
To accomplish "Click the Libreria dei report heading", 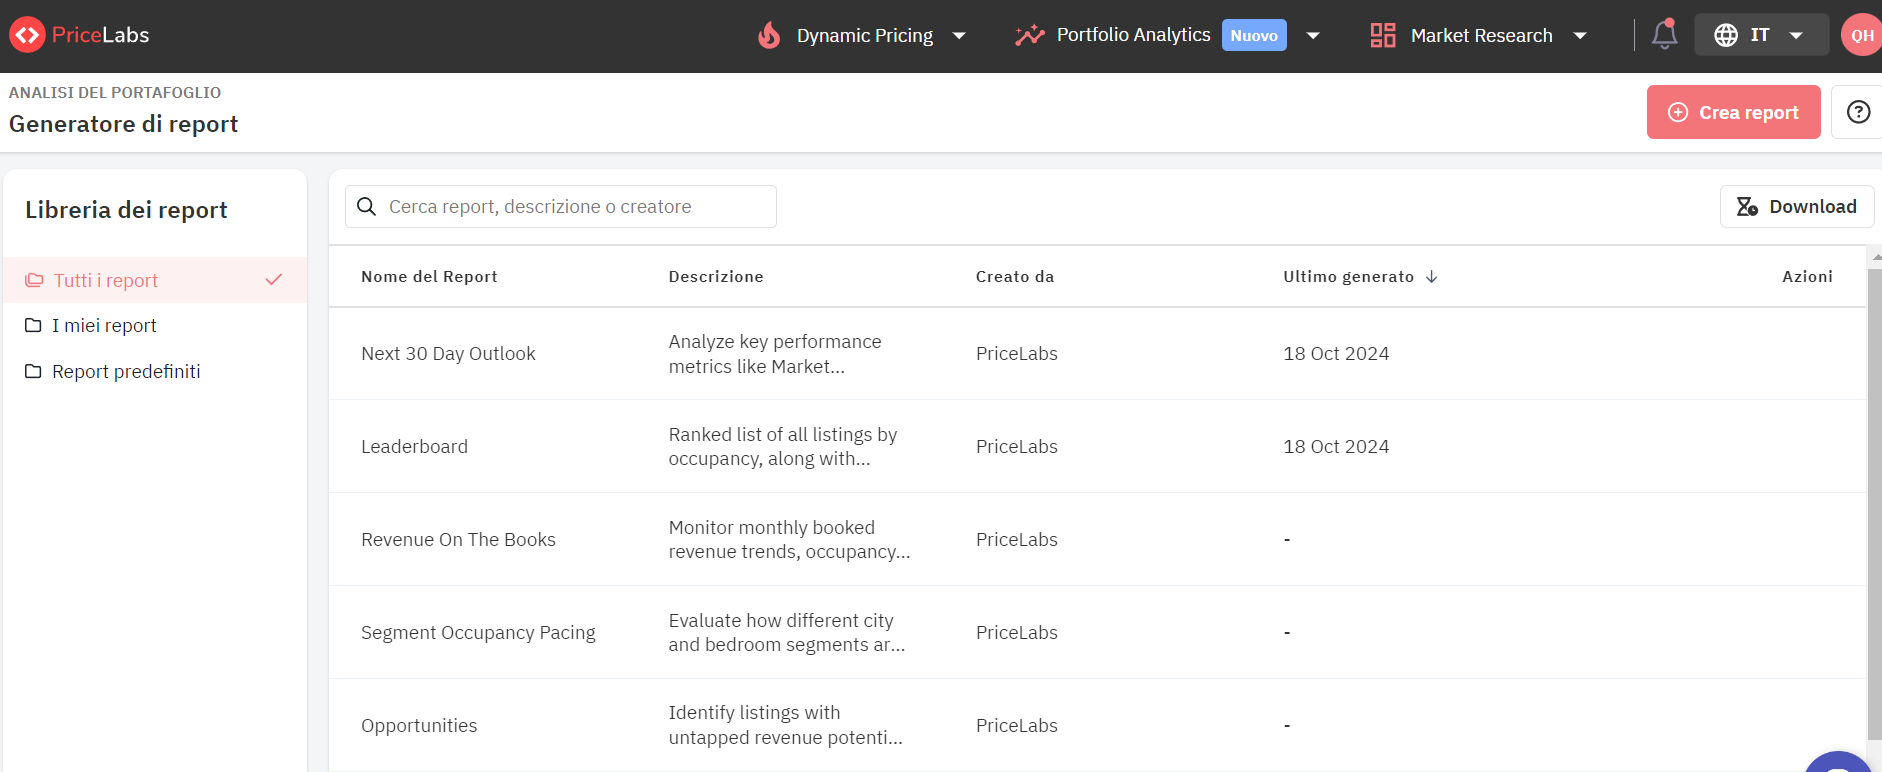I will [x=126, y=210].
